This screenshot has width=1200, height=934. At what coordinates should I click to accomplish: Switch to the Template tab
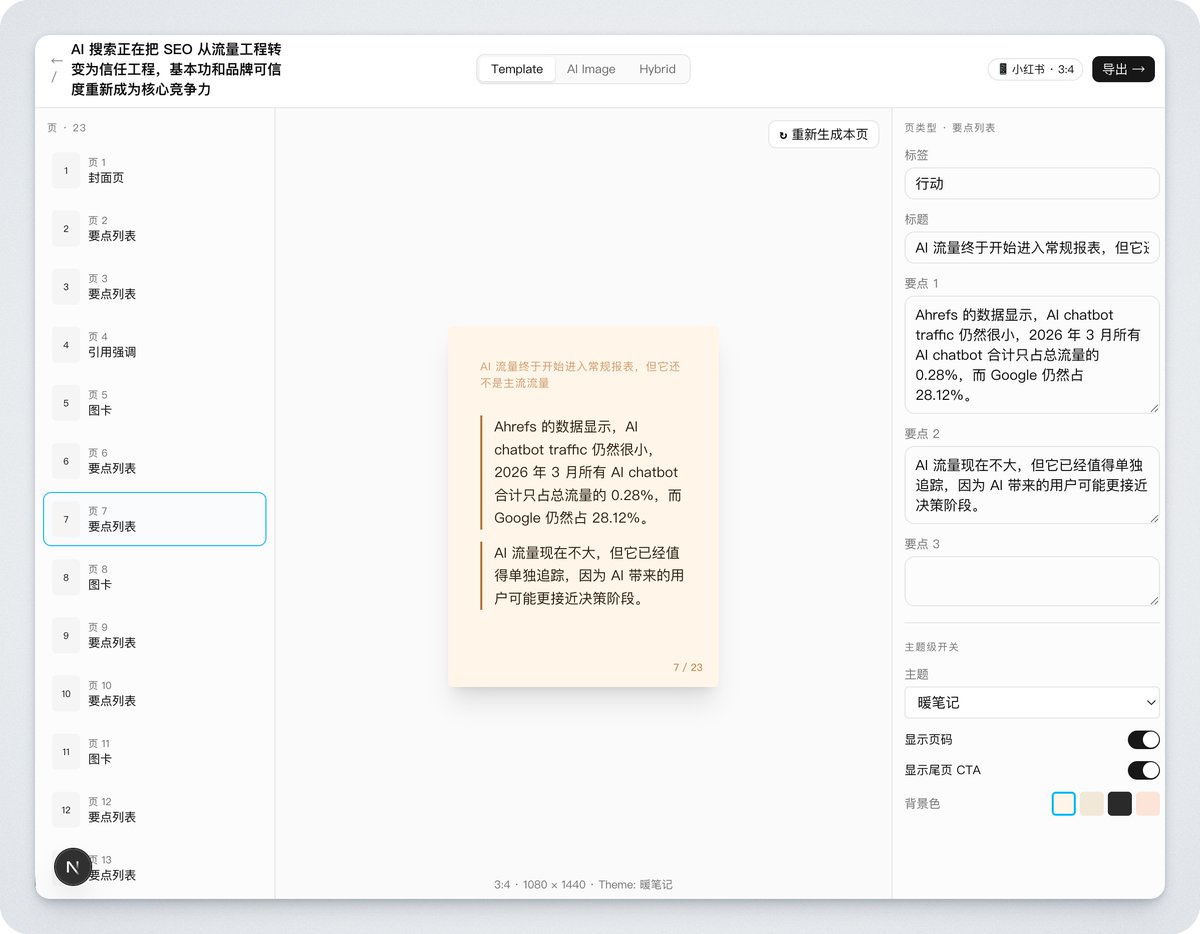[x=517, y=69]
